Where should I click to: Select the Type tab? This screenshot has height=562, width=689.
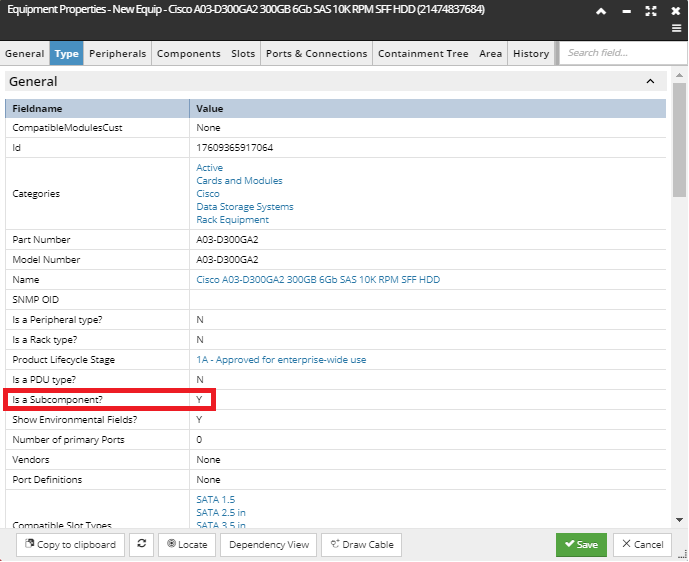(x=66, y=53)
